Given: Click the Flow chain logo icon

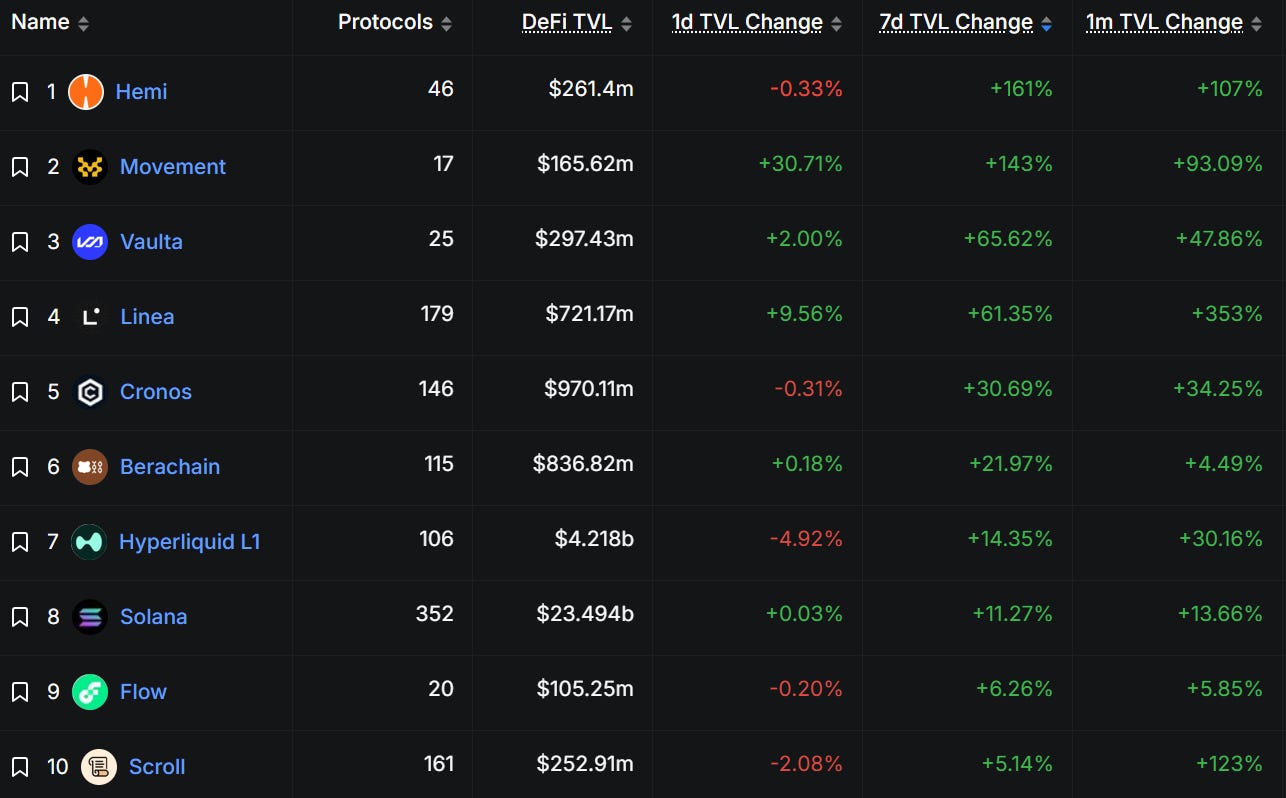Looking at the screenshot, I should tap(90, 692).
